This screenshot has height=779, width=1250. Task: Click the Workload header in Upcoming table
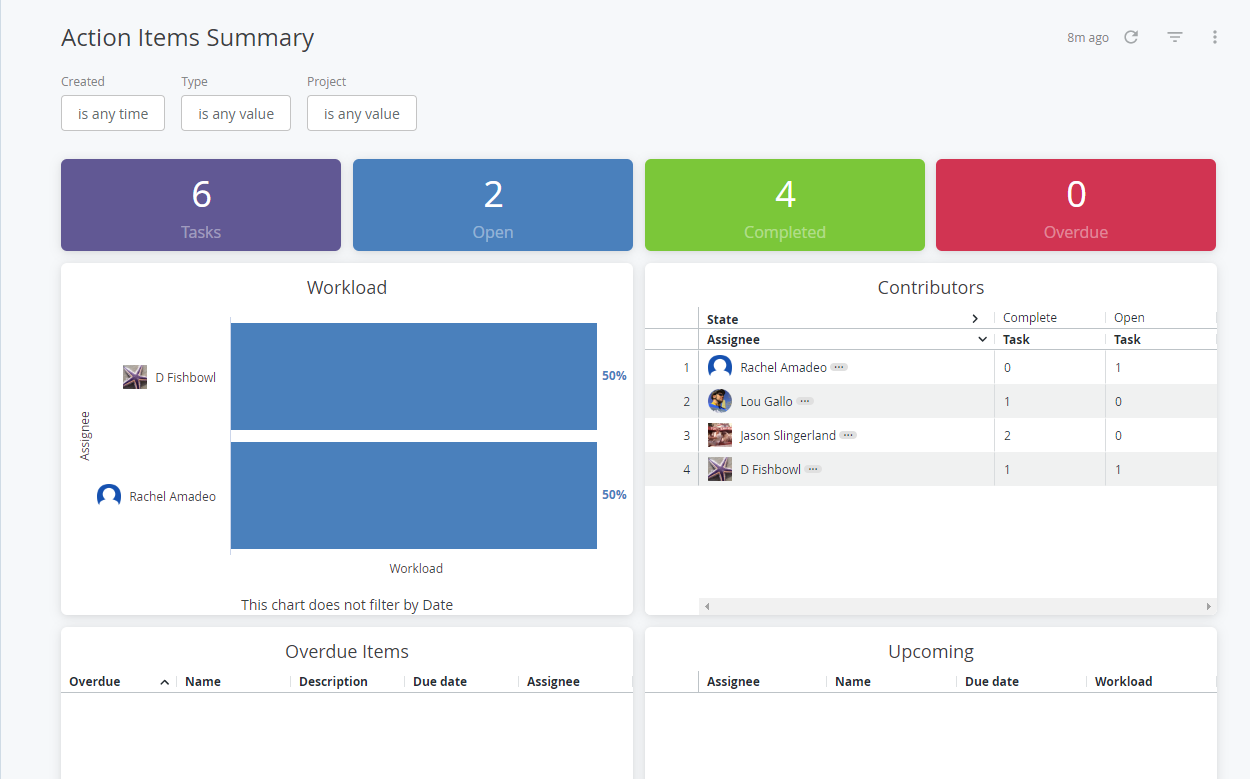pyautogui.click(x=1123, y=682)
